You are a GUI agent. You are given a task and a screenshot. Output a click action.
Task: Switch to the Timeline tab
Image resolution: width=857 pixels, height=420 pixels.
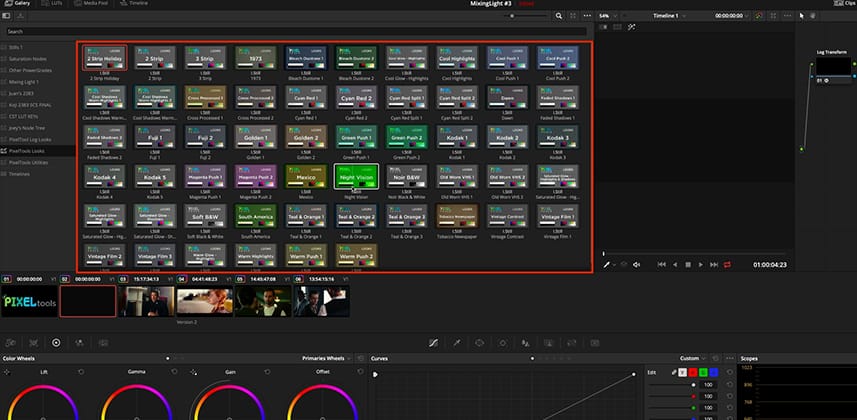pos(134,3)
